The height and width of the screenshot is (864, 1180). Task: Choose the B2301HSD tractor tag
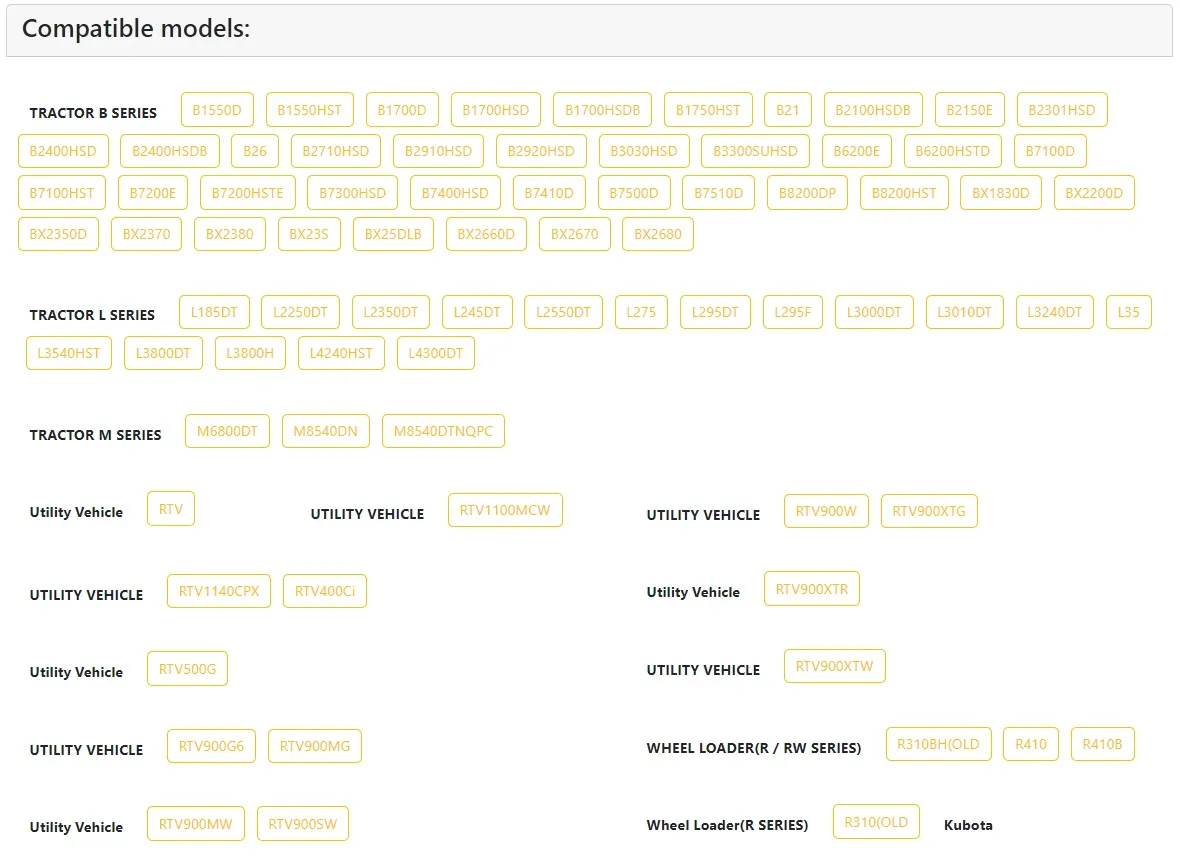coord(1061,110)
